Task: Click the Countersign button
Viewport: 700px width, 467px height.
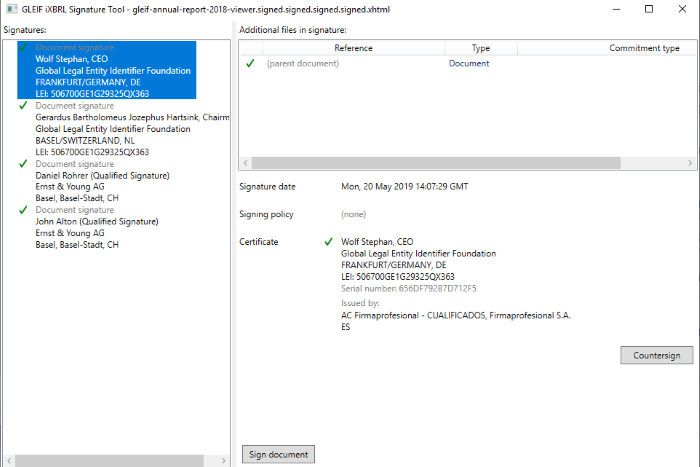Action: tap(657, 355)
